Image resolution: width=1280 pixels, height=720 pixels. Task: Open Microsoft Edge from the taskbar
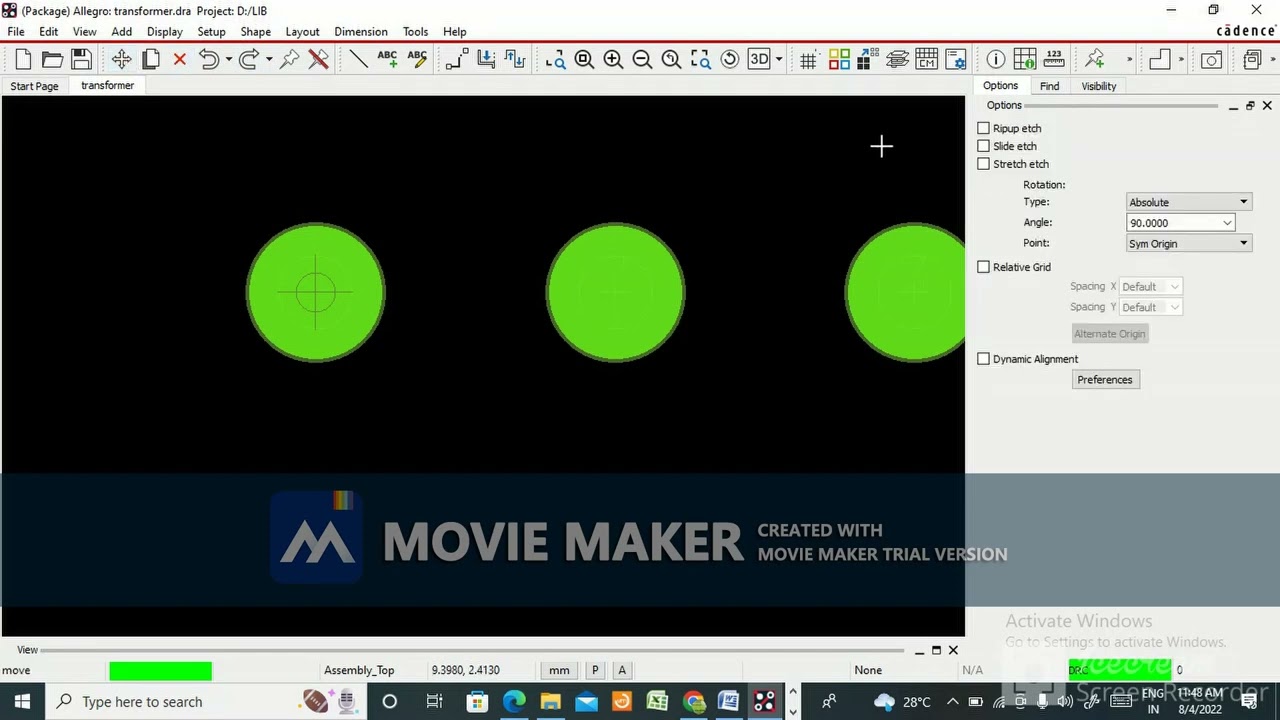[x=514, y=702]
